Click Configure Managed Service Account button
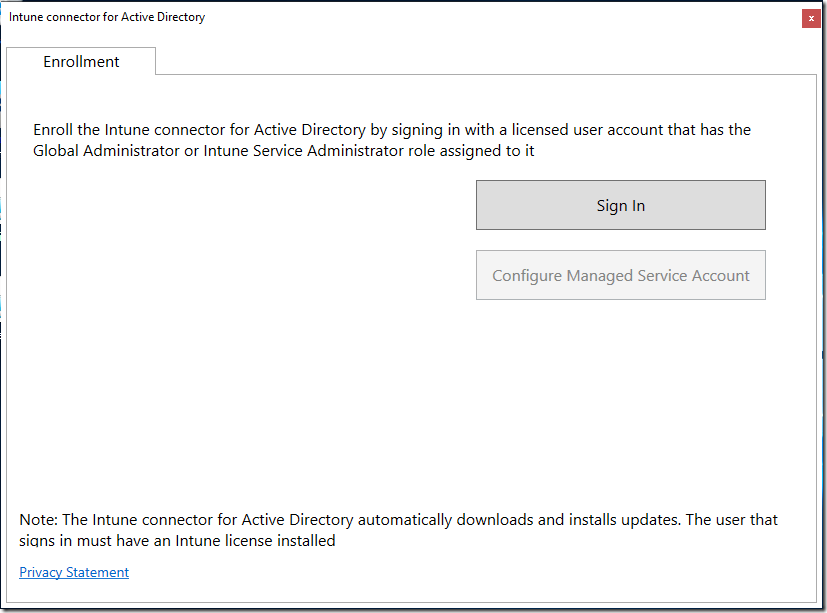The width and height of the screenshot is (827, 613). [621, 275]
